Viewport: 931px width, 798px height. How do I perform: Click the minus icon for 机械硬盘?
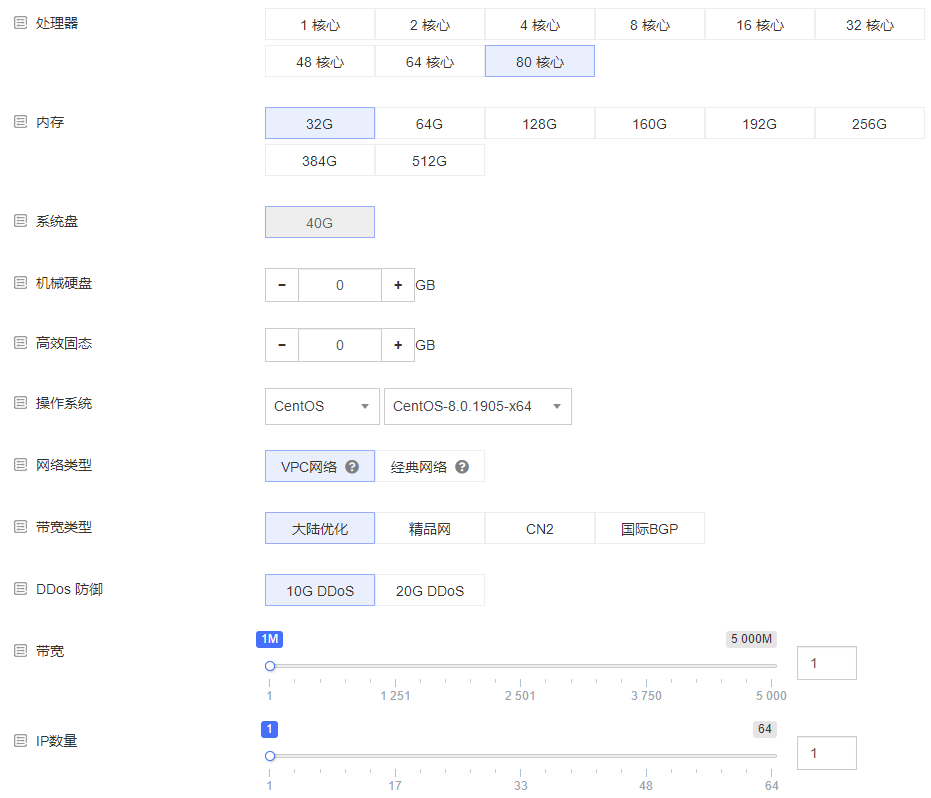tap(281, 285)
